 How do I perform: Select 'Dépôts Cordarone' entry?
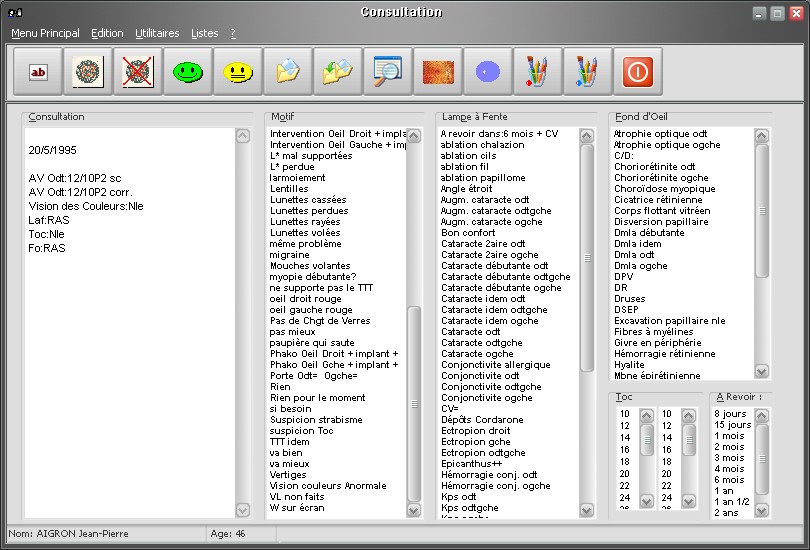click(x=482, y=420)
